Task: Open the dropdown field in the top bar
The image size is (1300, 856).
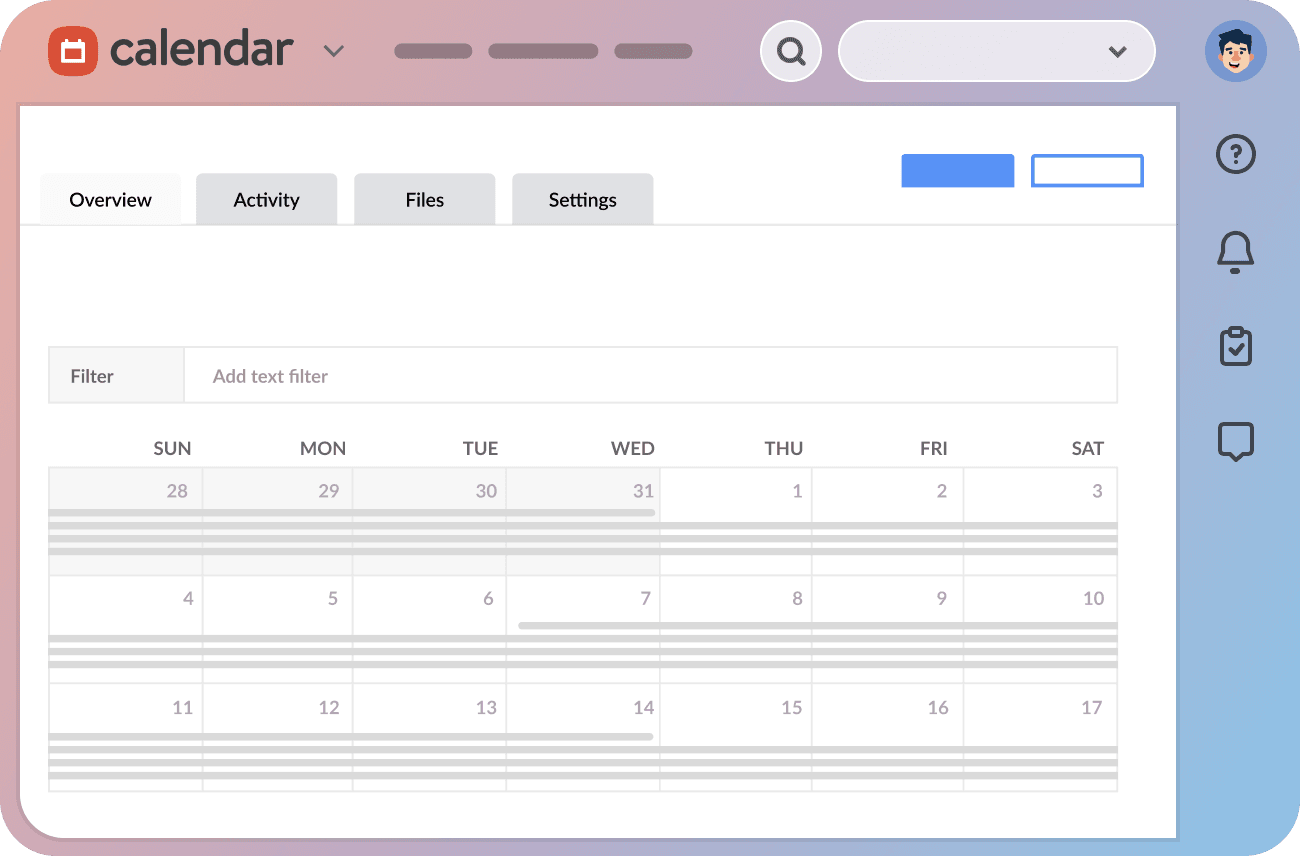Action: [996, 51]
